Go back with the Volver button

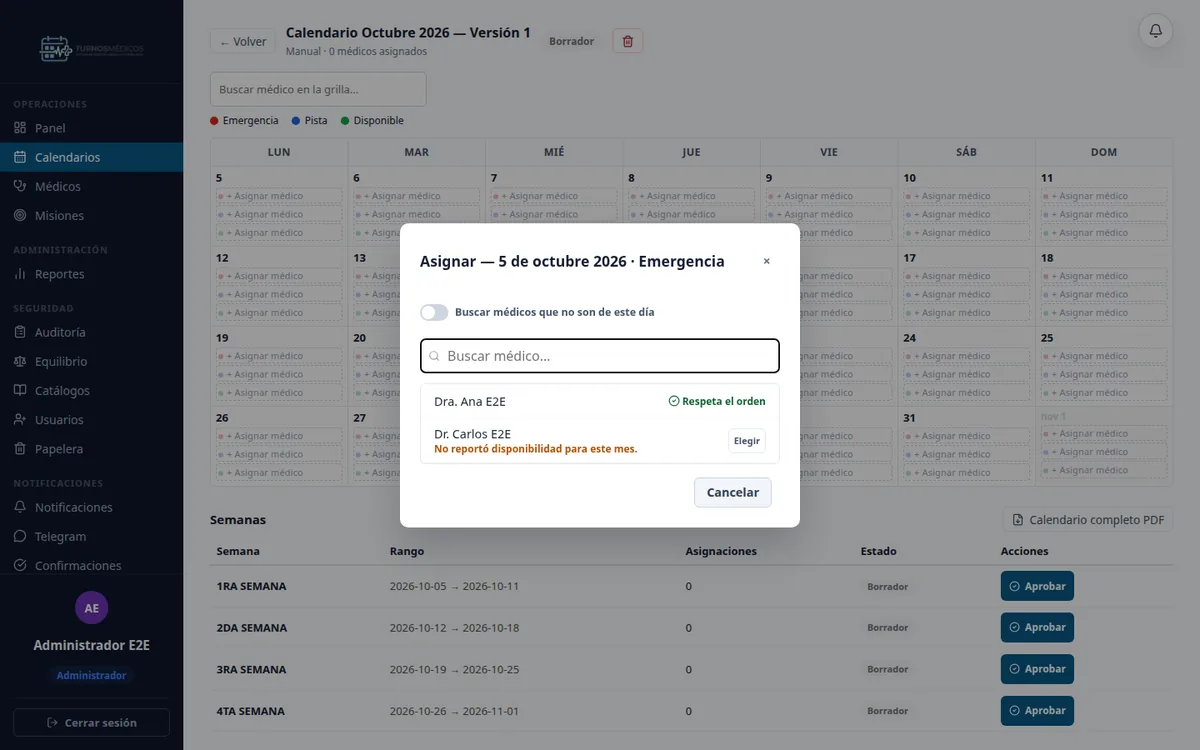(243, 41)
